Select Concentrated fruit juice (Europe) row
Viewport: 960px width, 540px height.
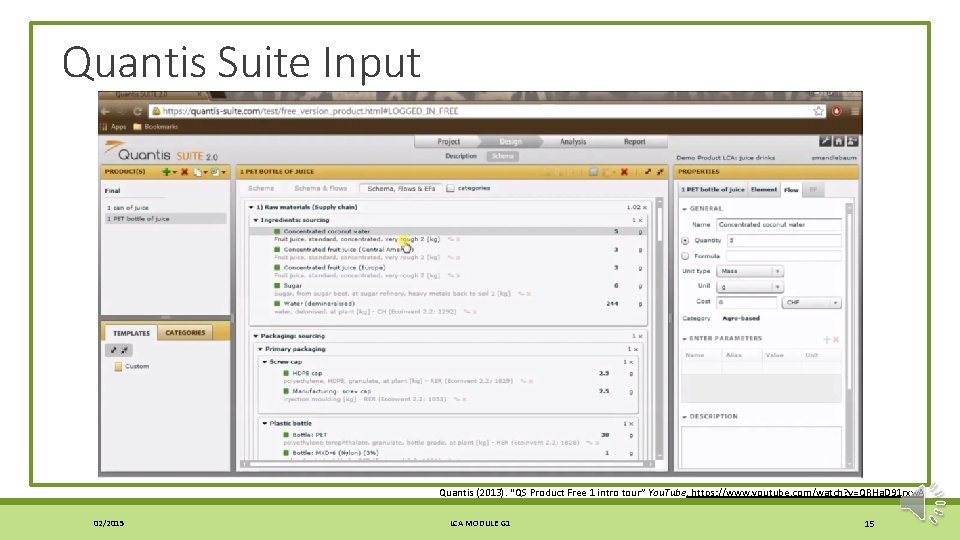coord(447,268)
